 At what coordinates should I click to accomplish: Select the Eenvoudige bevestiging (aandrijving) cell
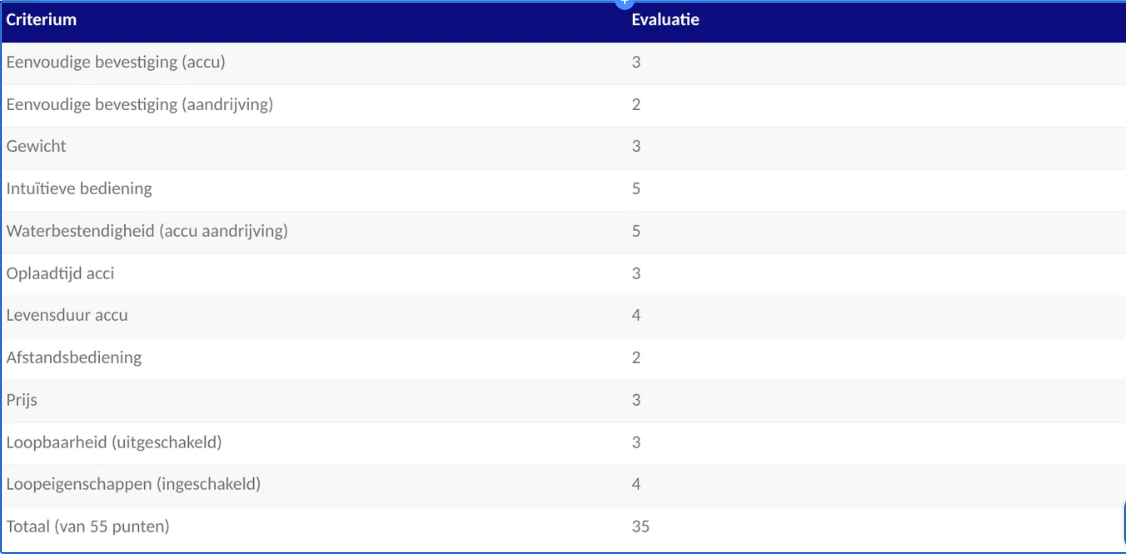[139, 104]
